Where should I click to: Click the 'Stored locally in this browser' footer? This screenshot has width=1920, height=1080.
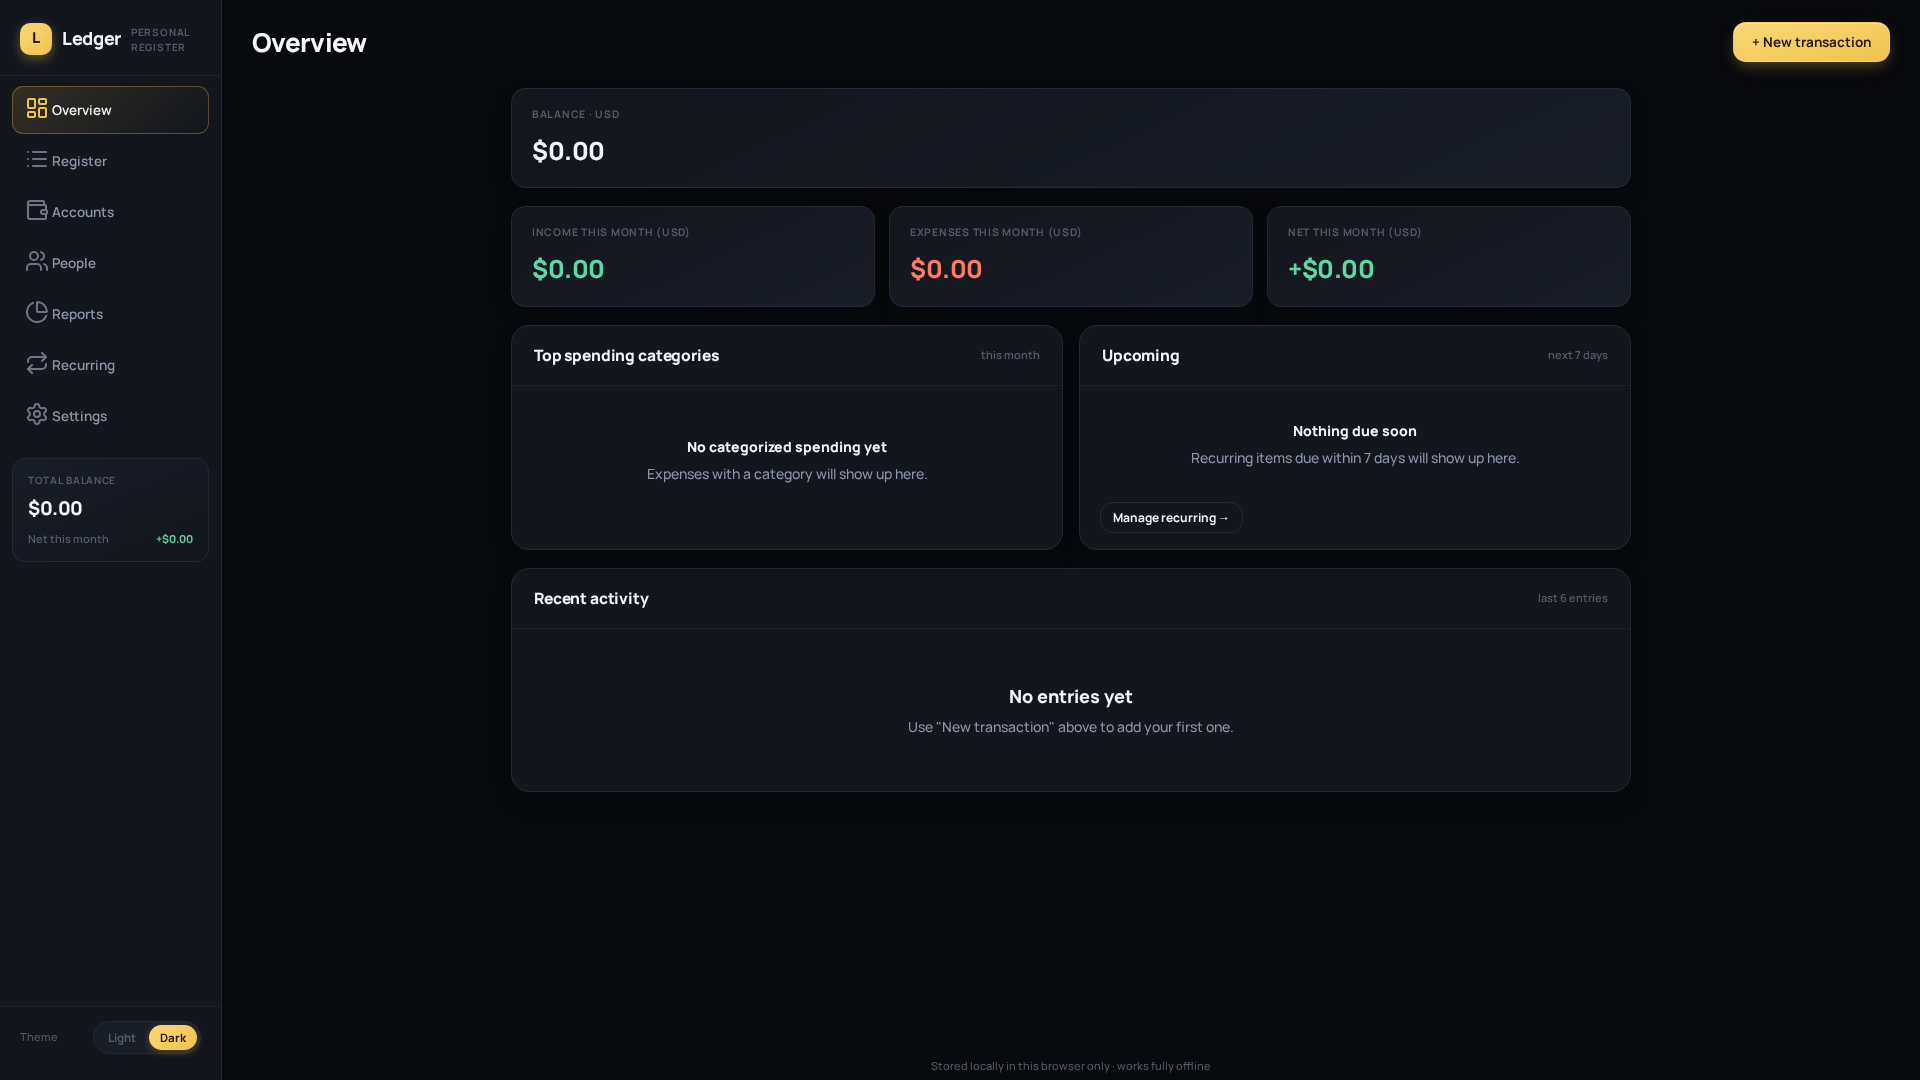1071,1066
